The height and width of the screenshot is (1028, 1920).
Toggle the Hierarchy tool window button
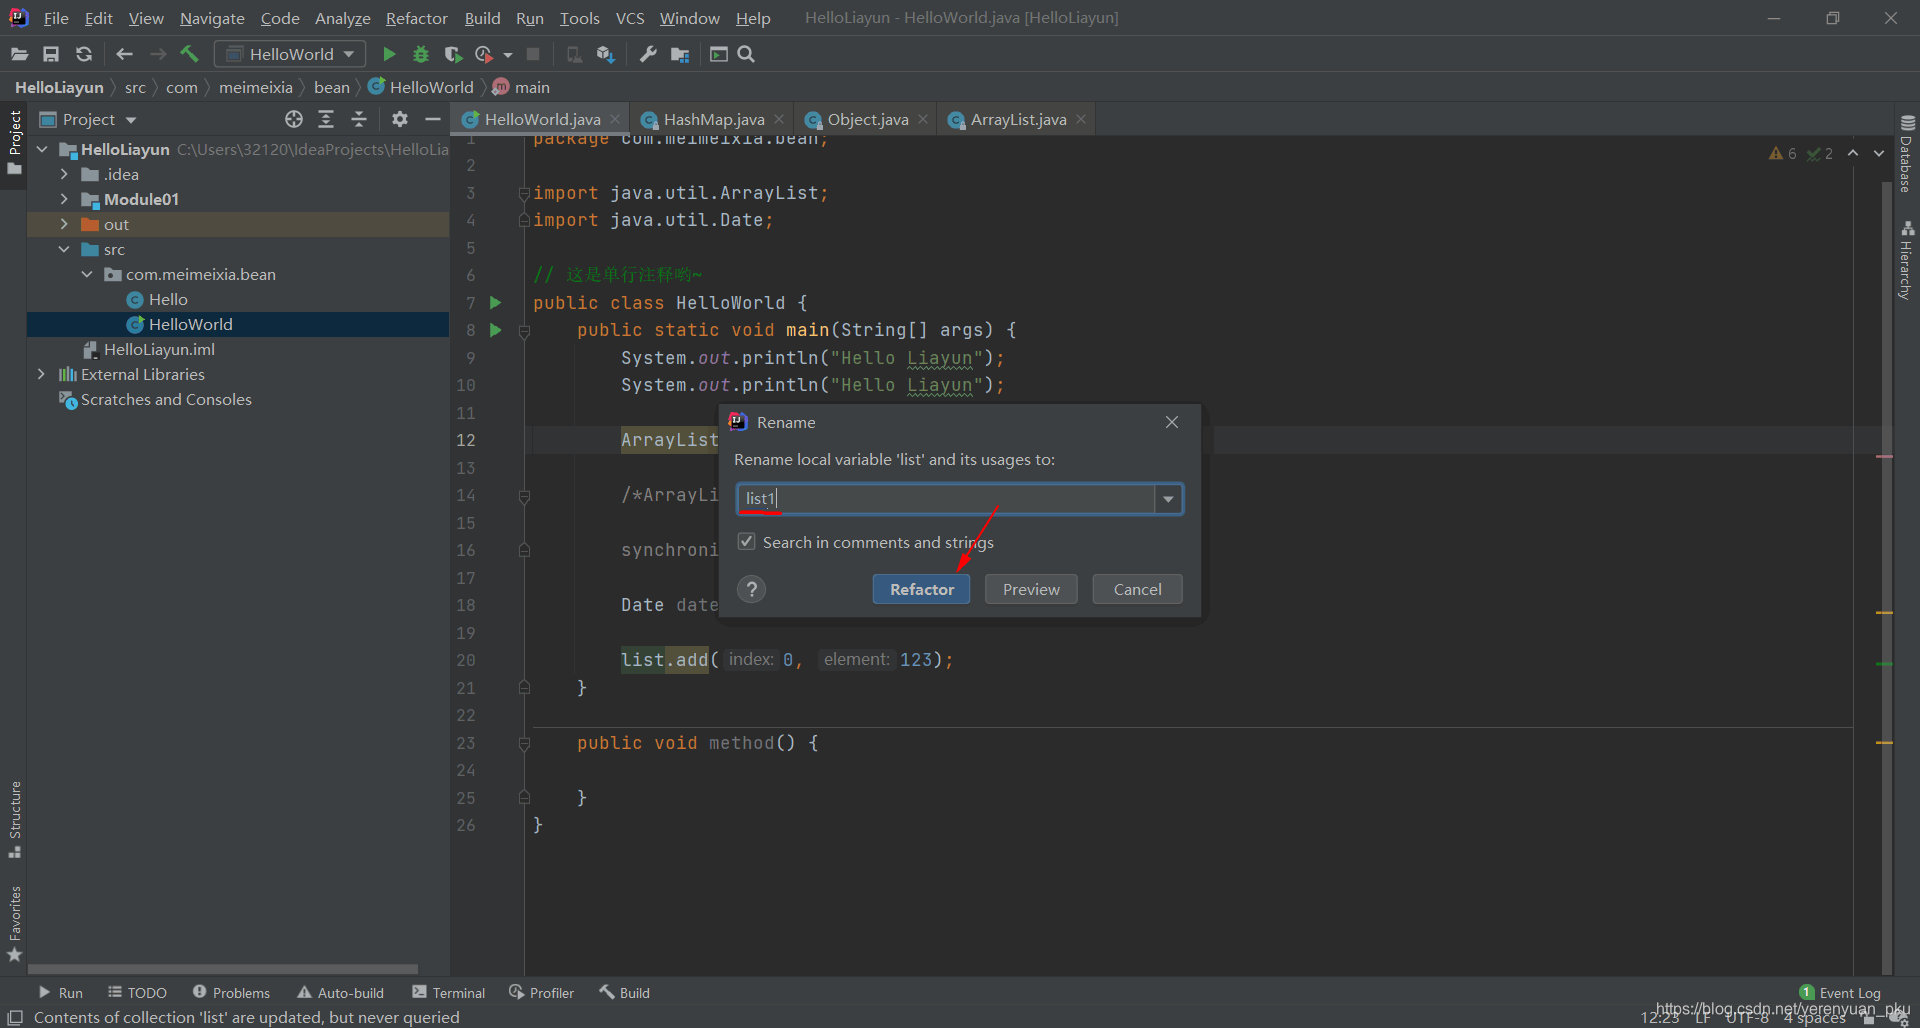click(1906, 260)
